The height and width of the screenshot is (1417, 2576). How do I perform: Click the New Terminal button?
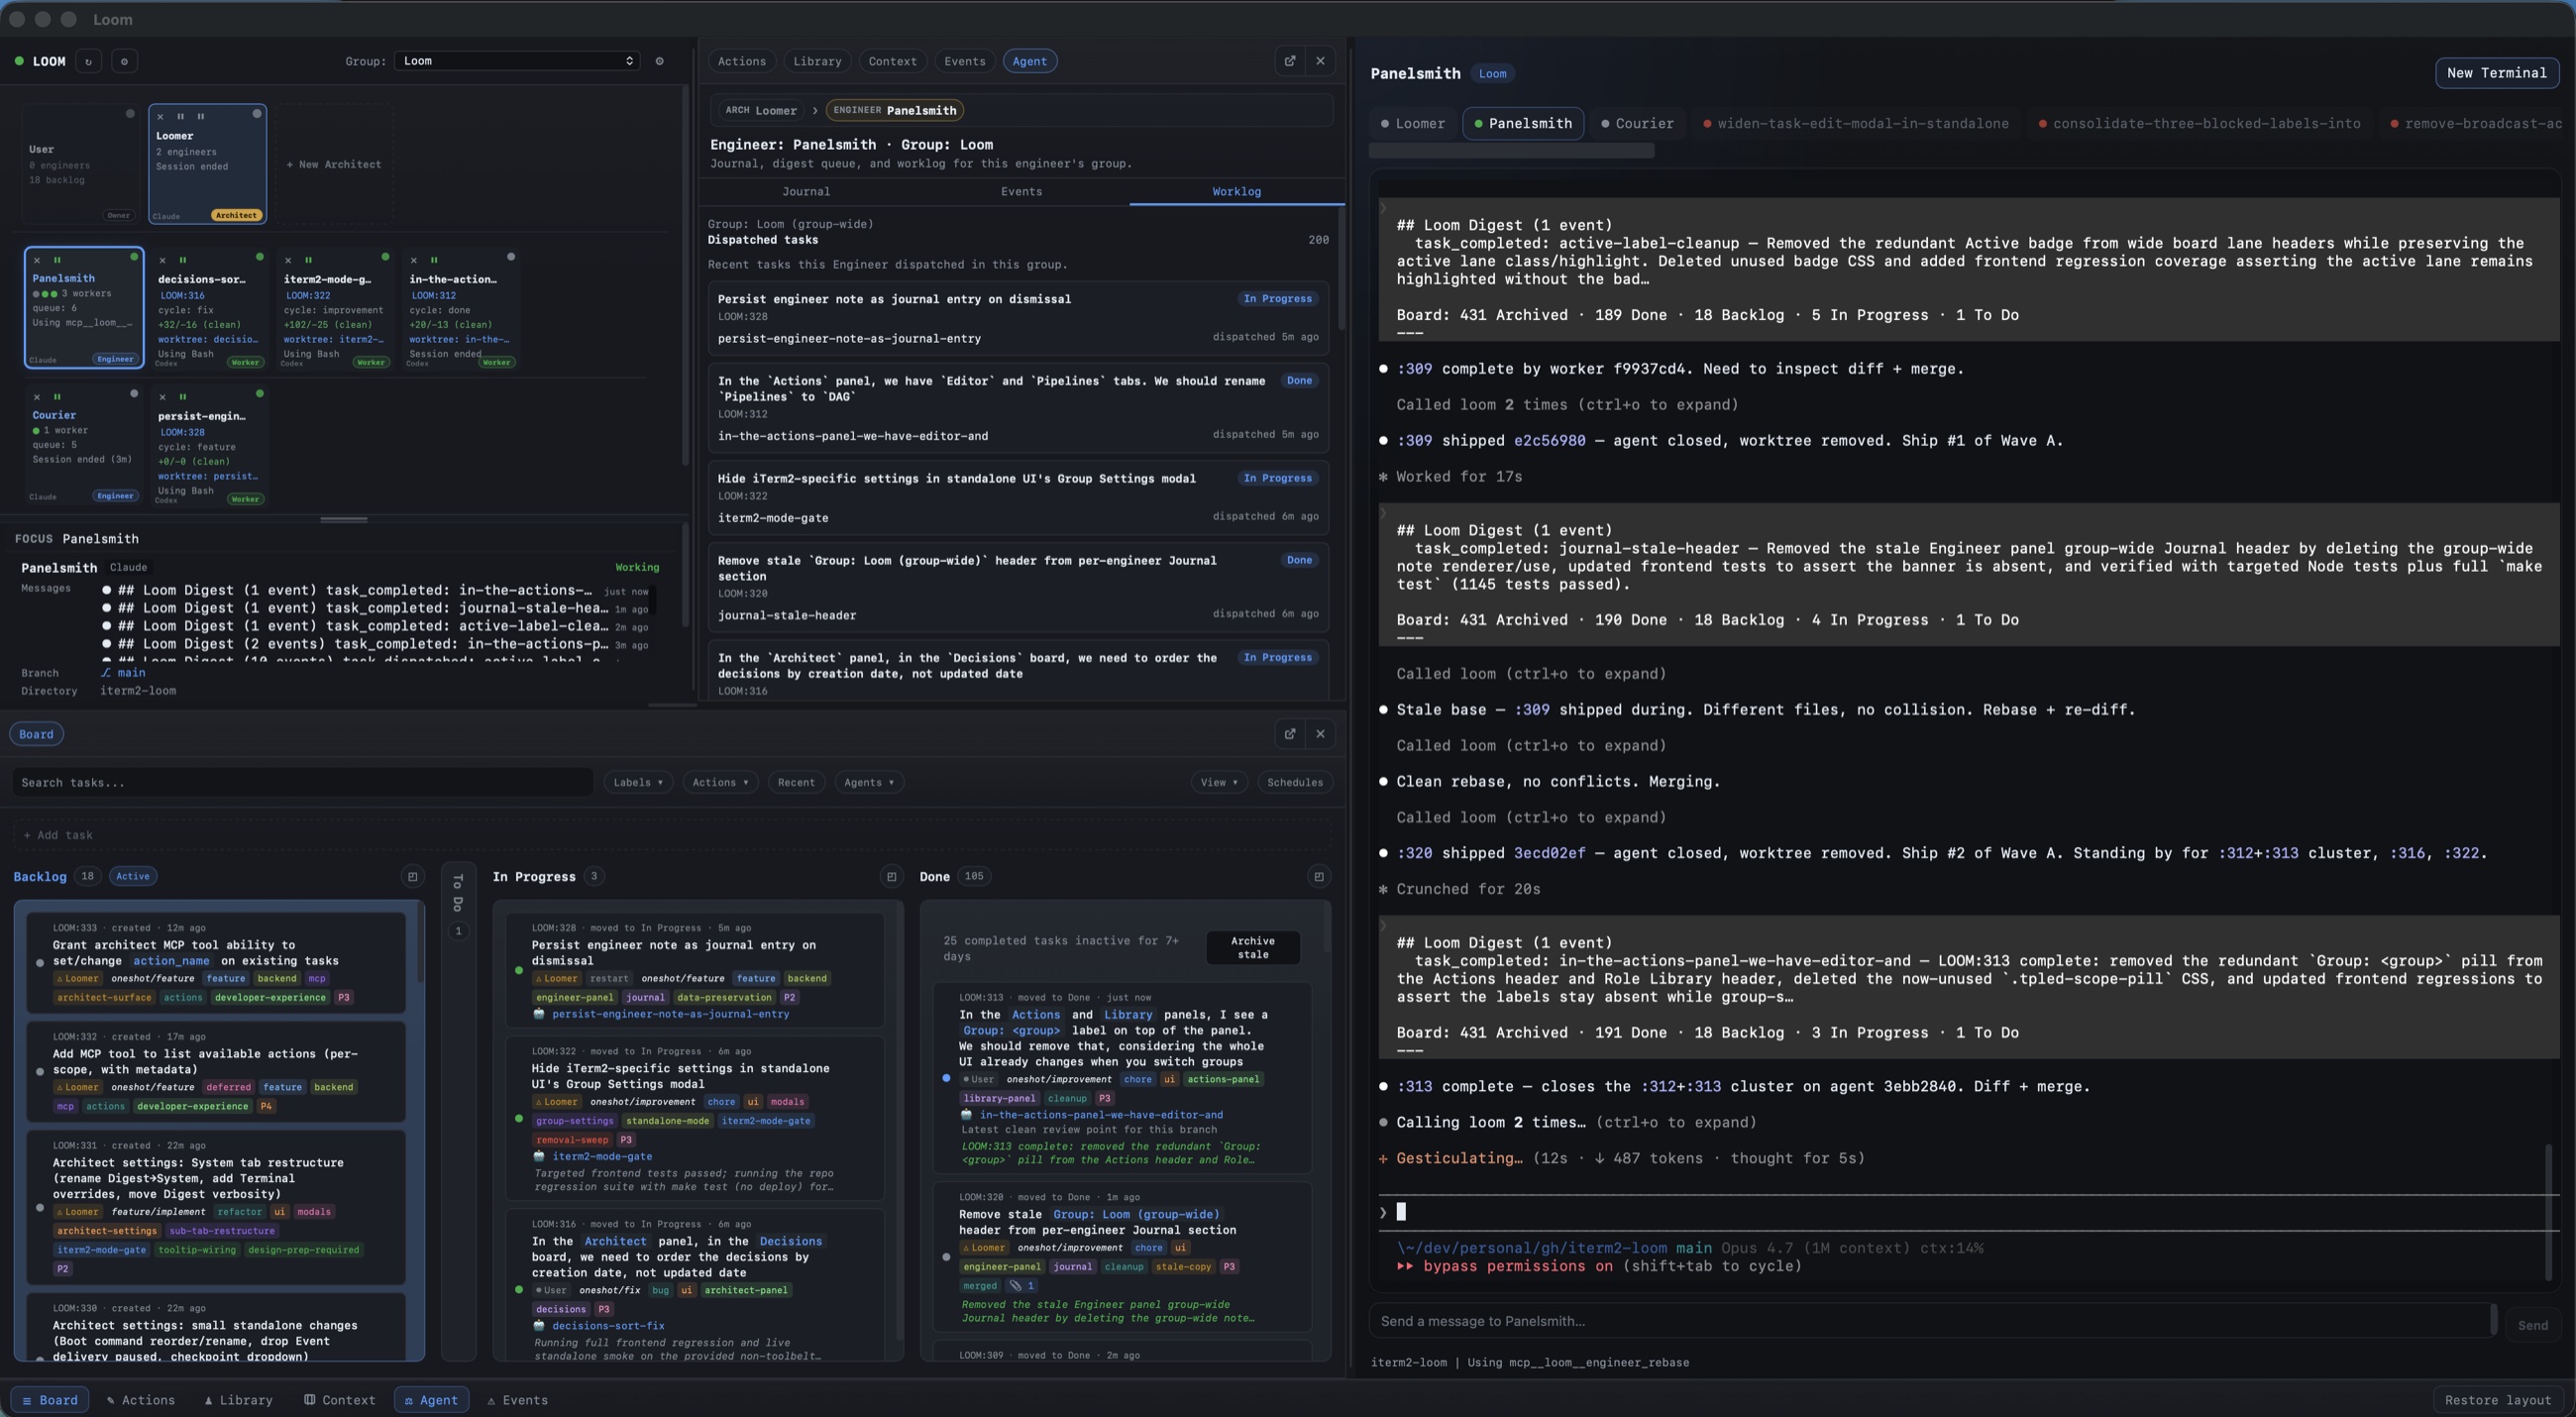pos(2496,73)
